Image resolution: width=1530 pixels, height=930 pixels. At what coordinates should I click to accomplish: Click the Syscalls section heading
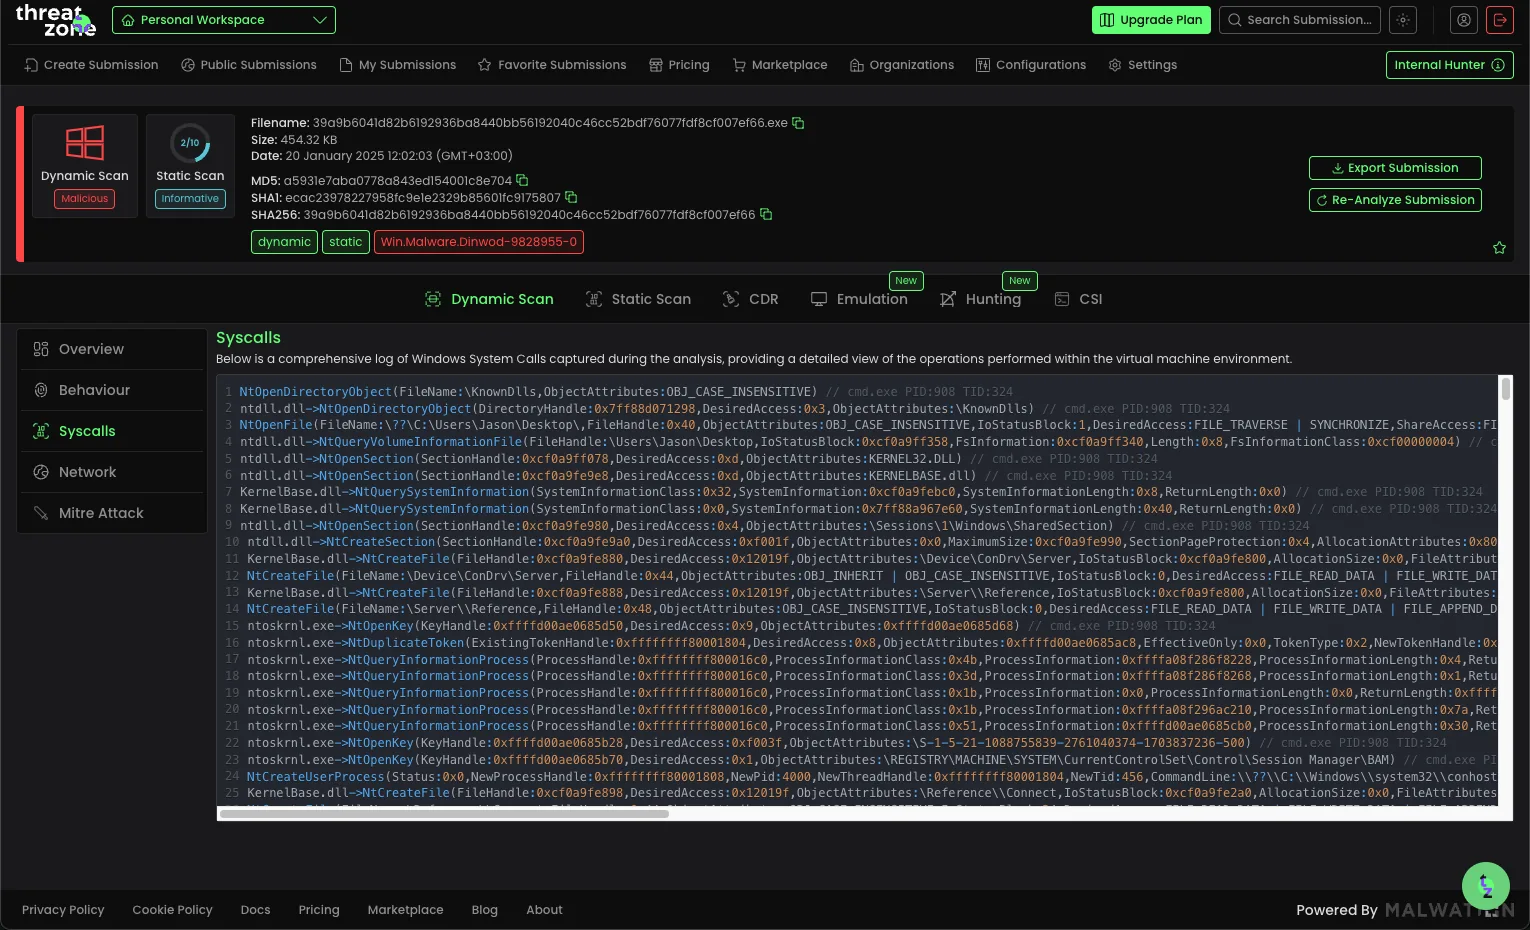click(249, 338)
